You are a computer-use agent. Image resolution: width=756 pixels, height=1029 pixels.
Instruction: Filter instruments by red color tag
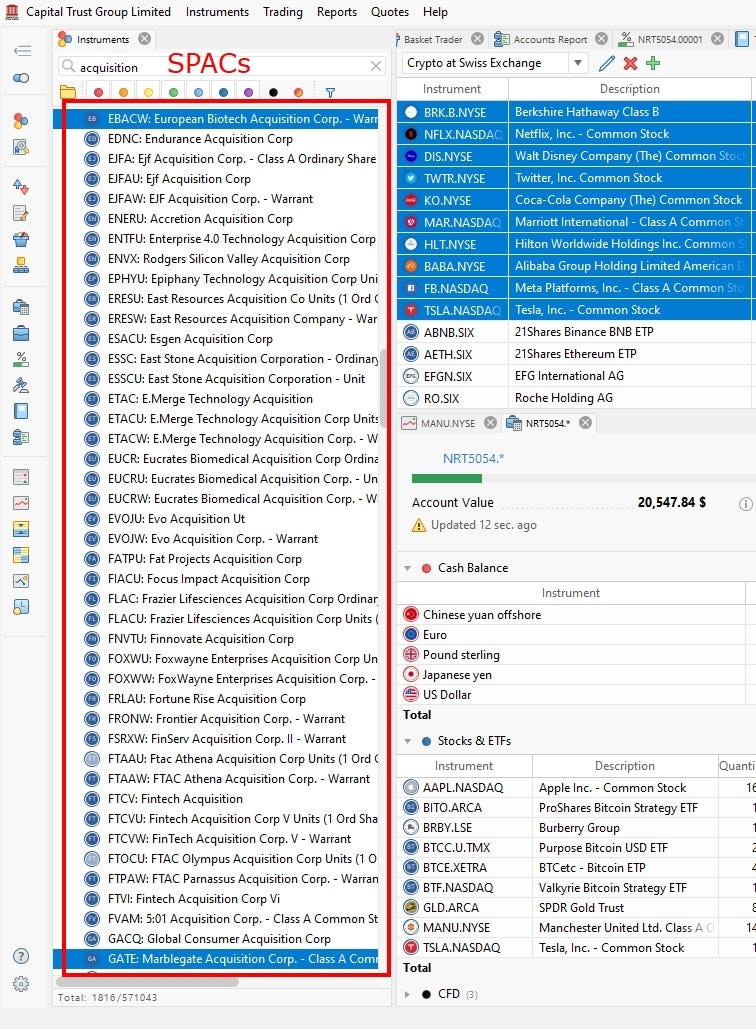98,93
